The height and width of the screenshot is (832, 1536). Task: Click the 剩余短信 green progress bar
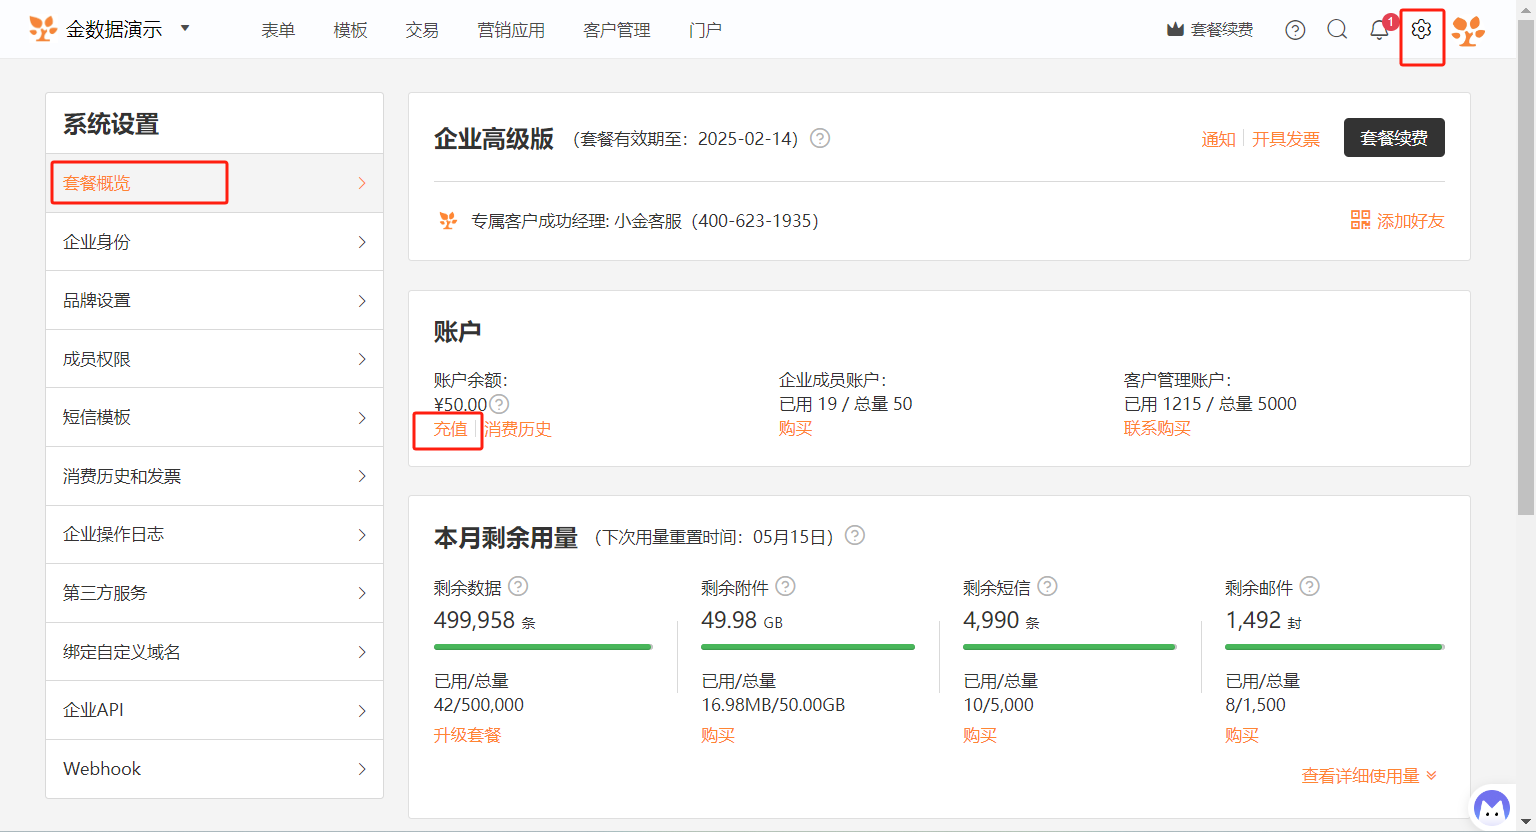[x=1070, y=647]
